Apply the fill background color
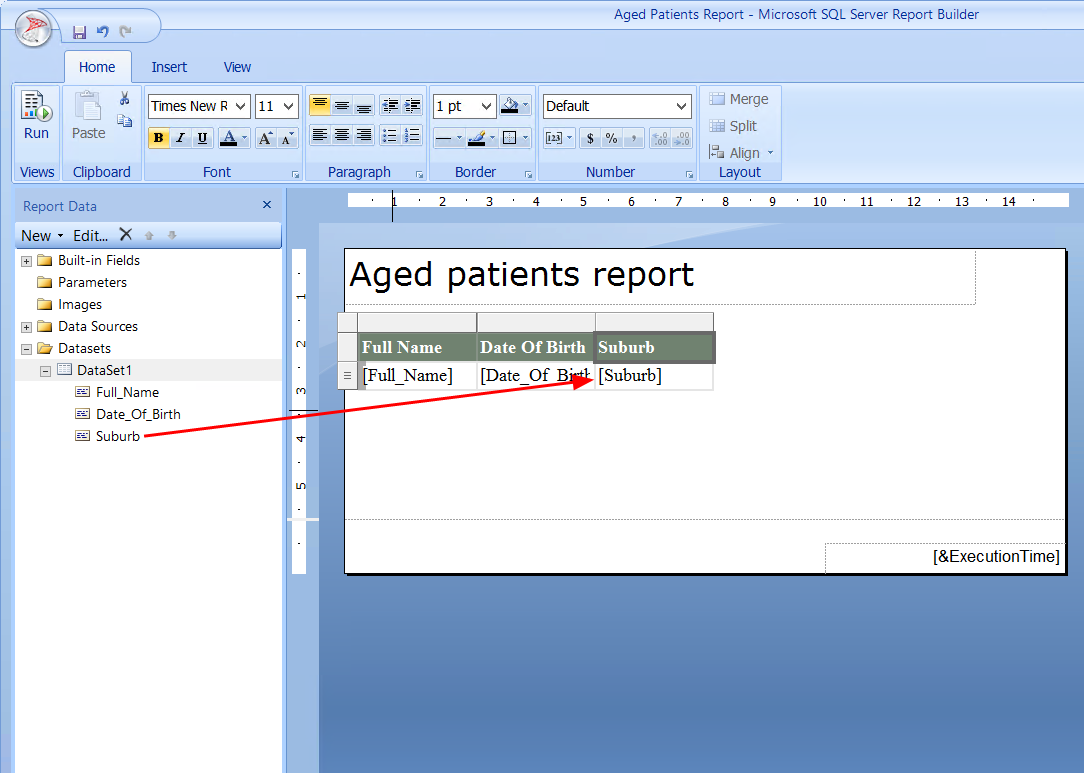 [510, 106]
